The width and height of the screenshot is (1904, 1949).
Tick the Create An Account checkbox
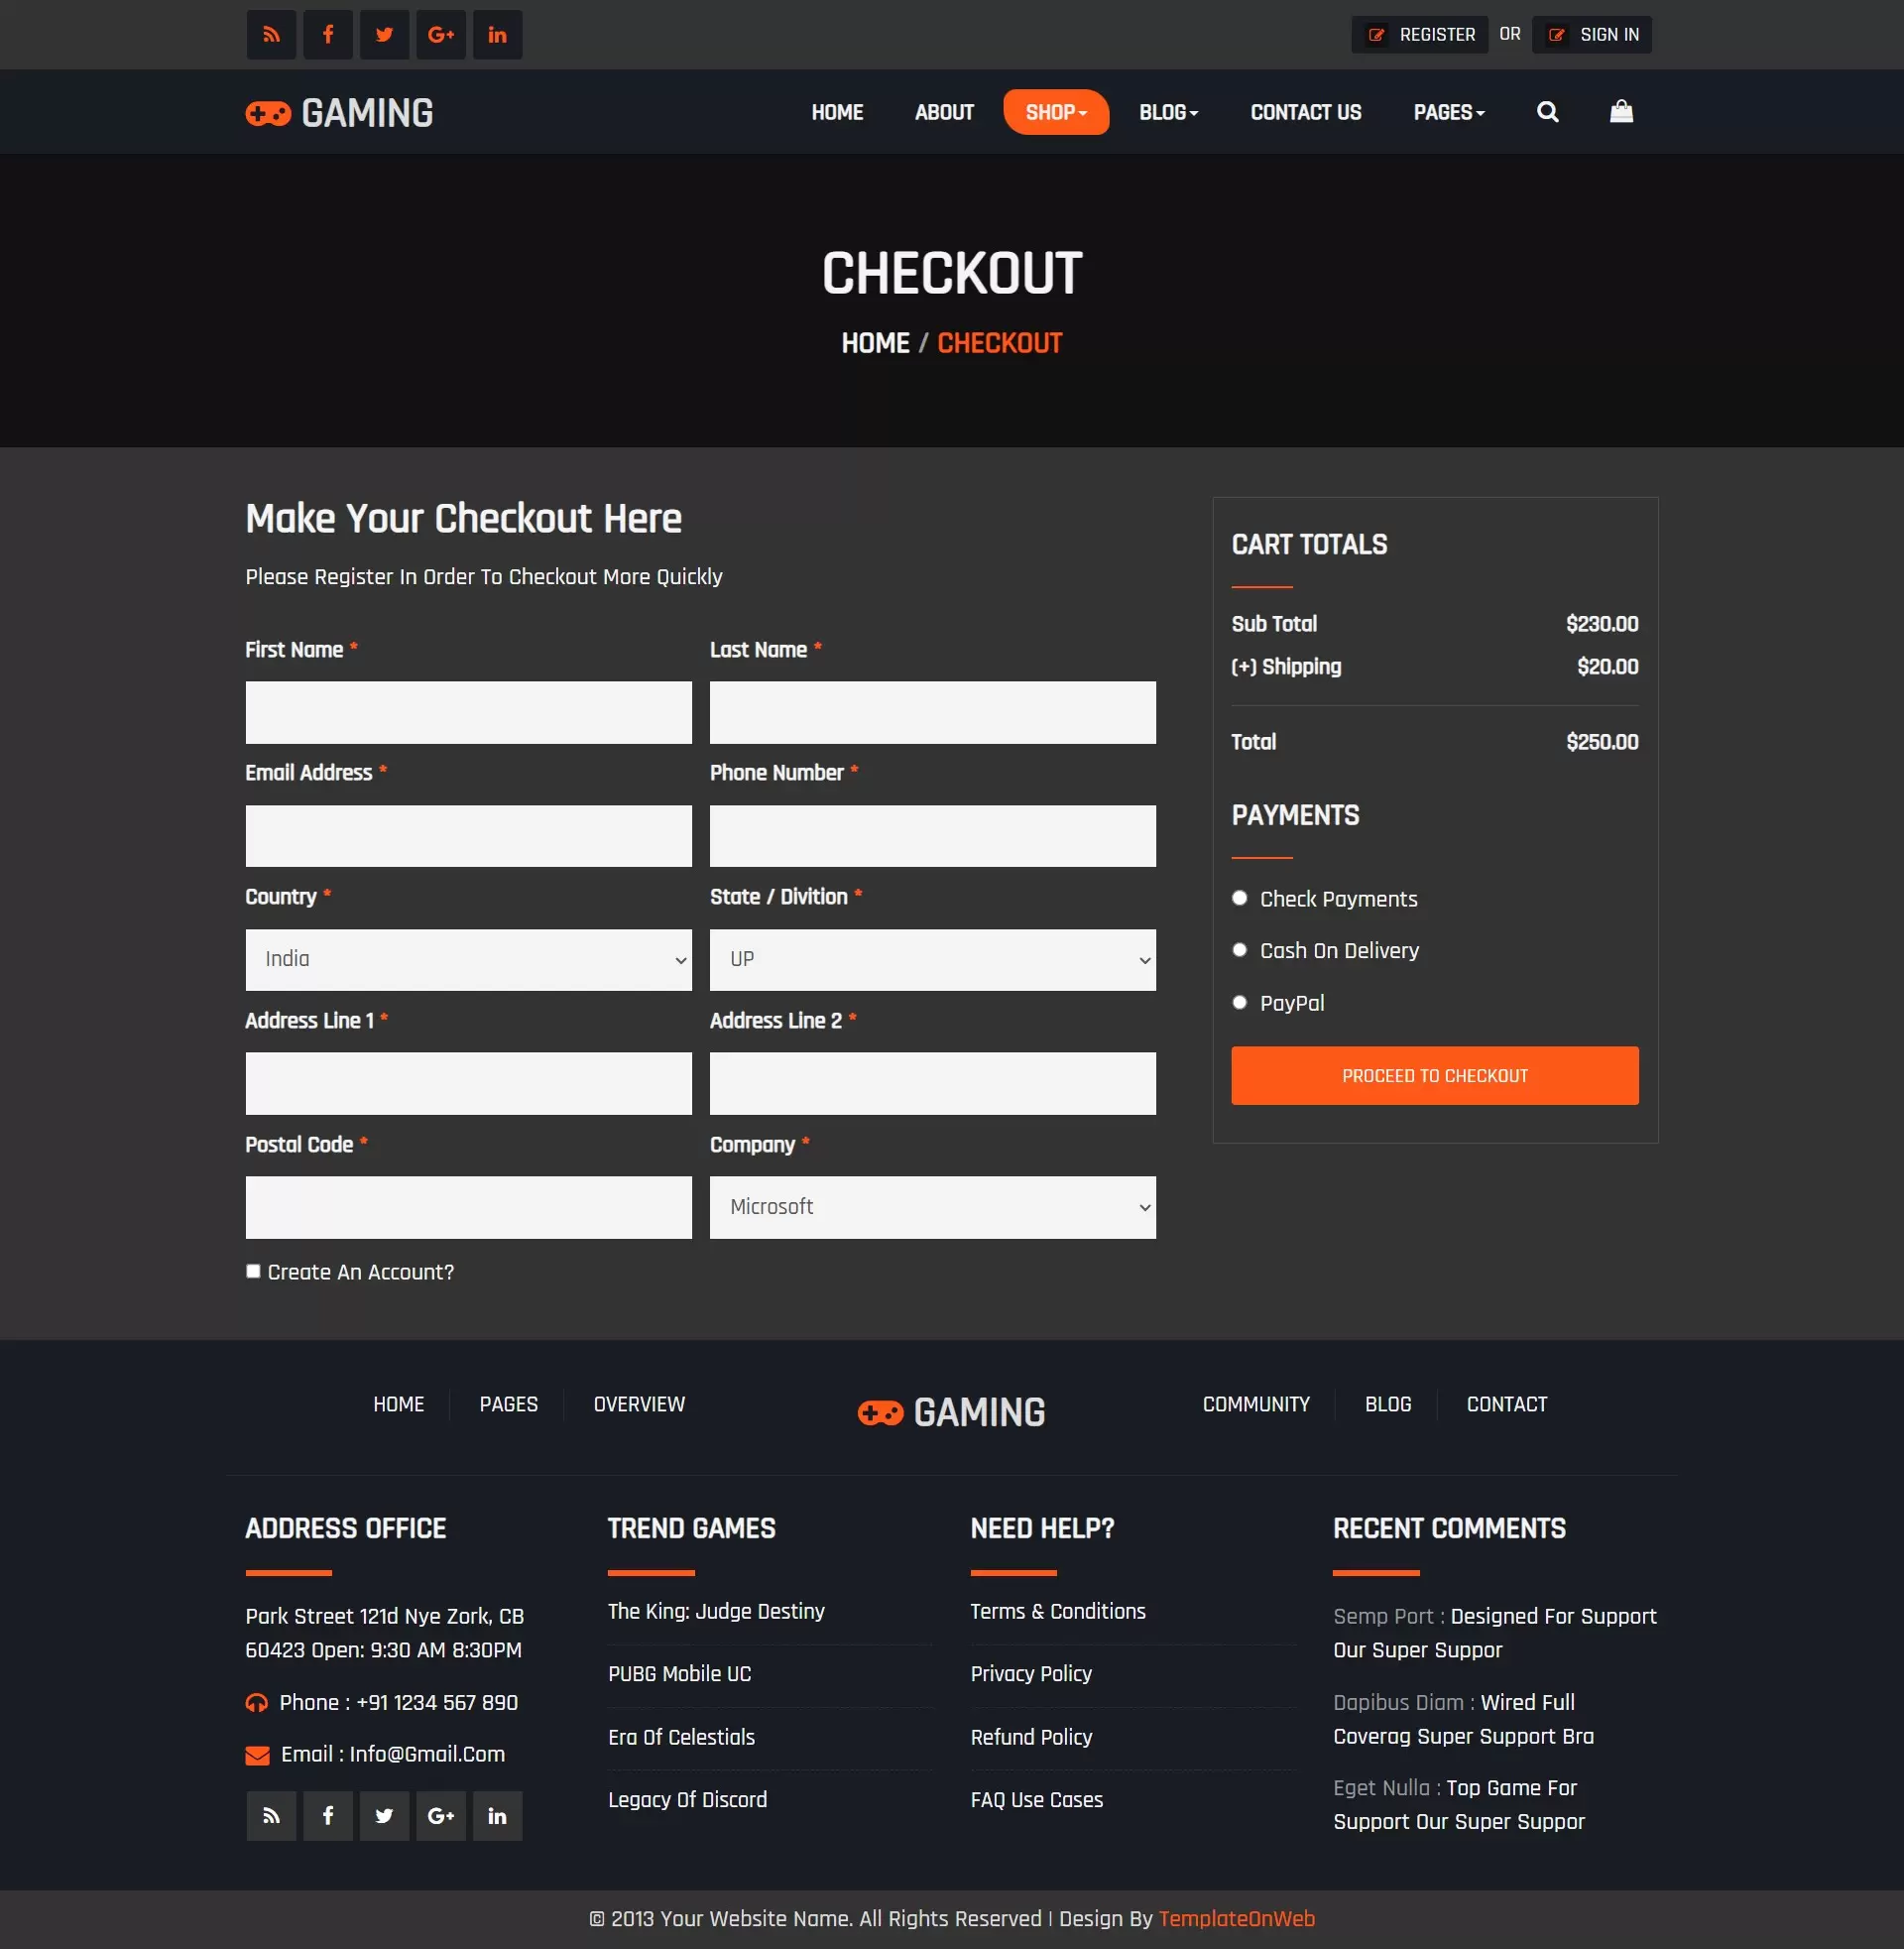pos(253,1271)
